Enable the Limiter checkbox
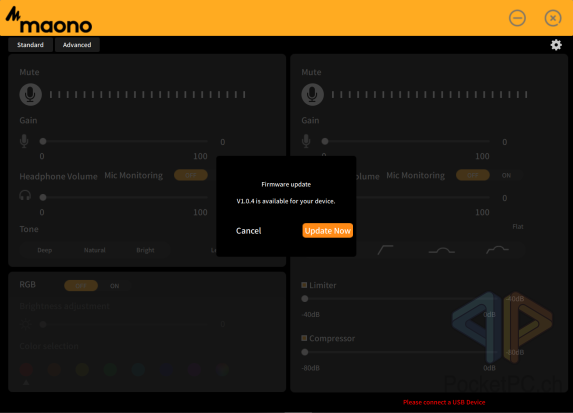Viewport: 573px width, 413px height. tap(304, 285)
